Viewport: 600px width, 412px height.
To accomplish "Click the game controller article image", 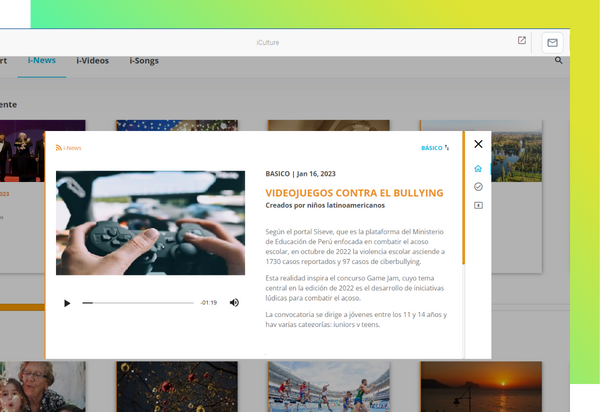I will click(x=150, y=222).
